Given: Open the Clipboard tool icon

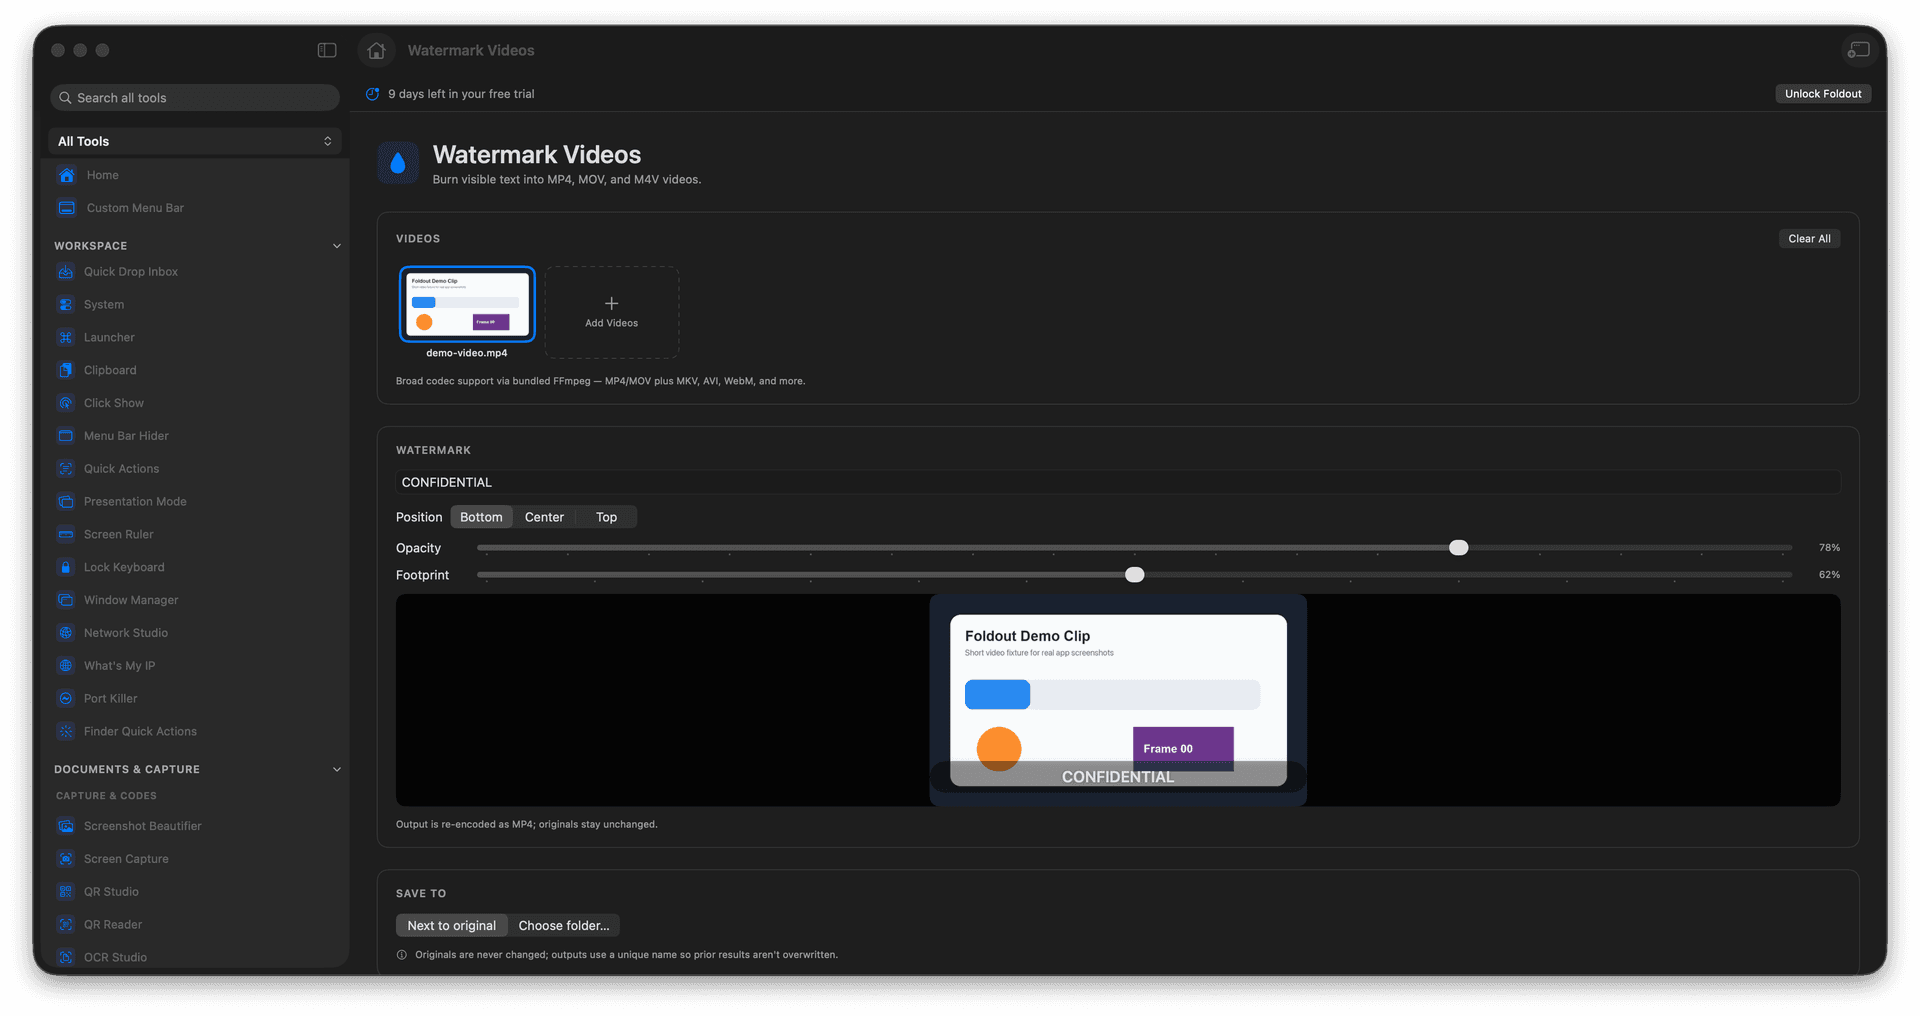Looking at the screenshot, I should (x=66, y=370).
